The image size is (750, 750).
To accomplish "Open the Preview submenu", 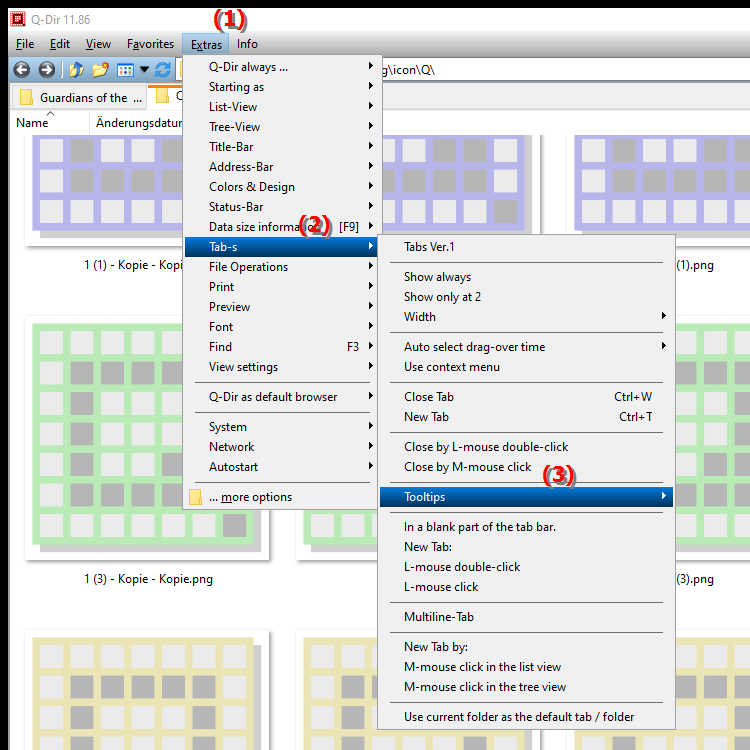I will pyautogui.click(x=283, y=307).
